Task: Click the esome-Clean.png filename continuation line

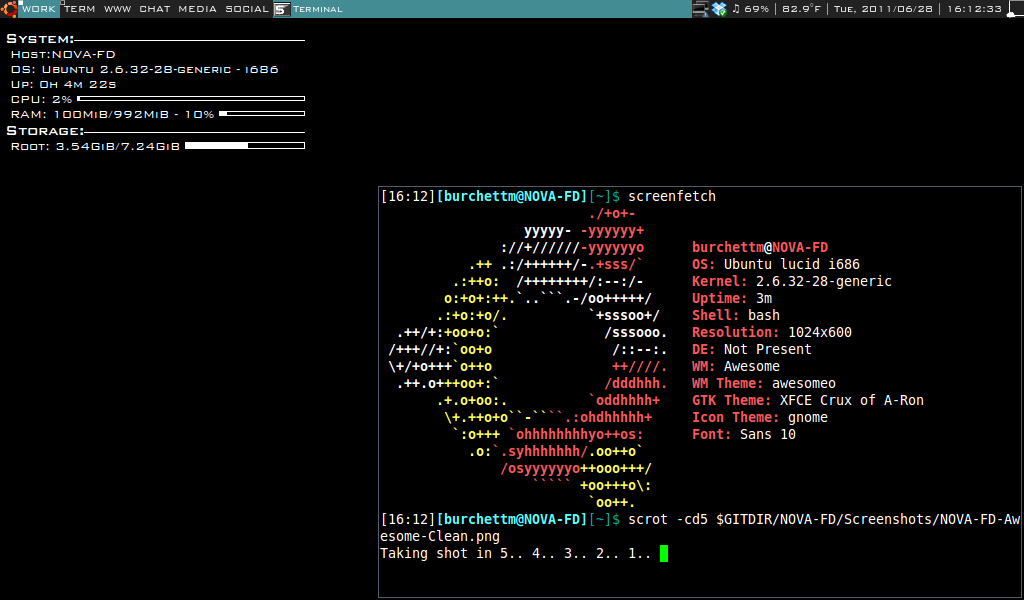Action: [x=440, y=536]
